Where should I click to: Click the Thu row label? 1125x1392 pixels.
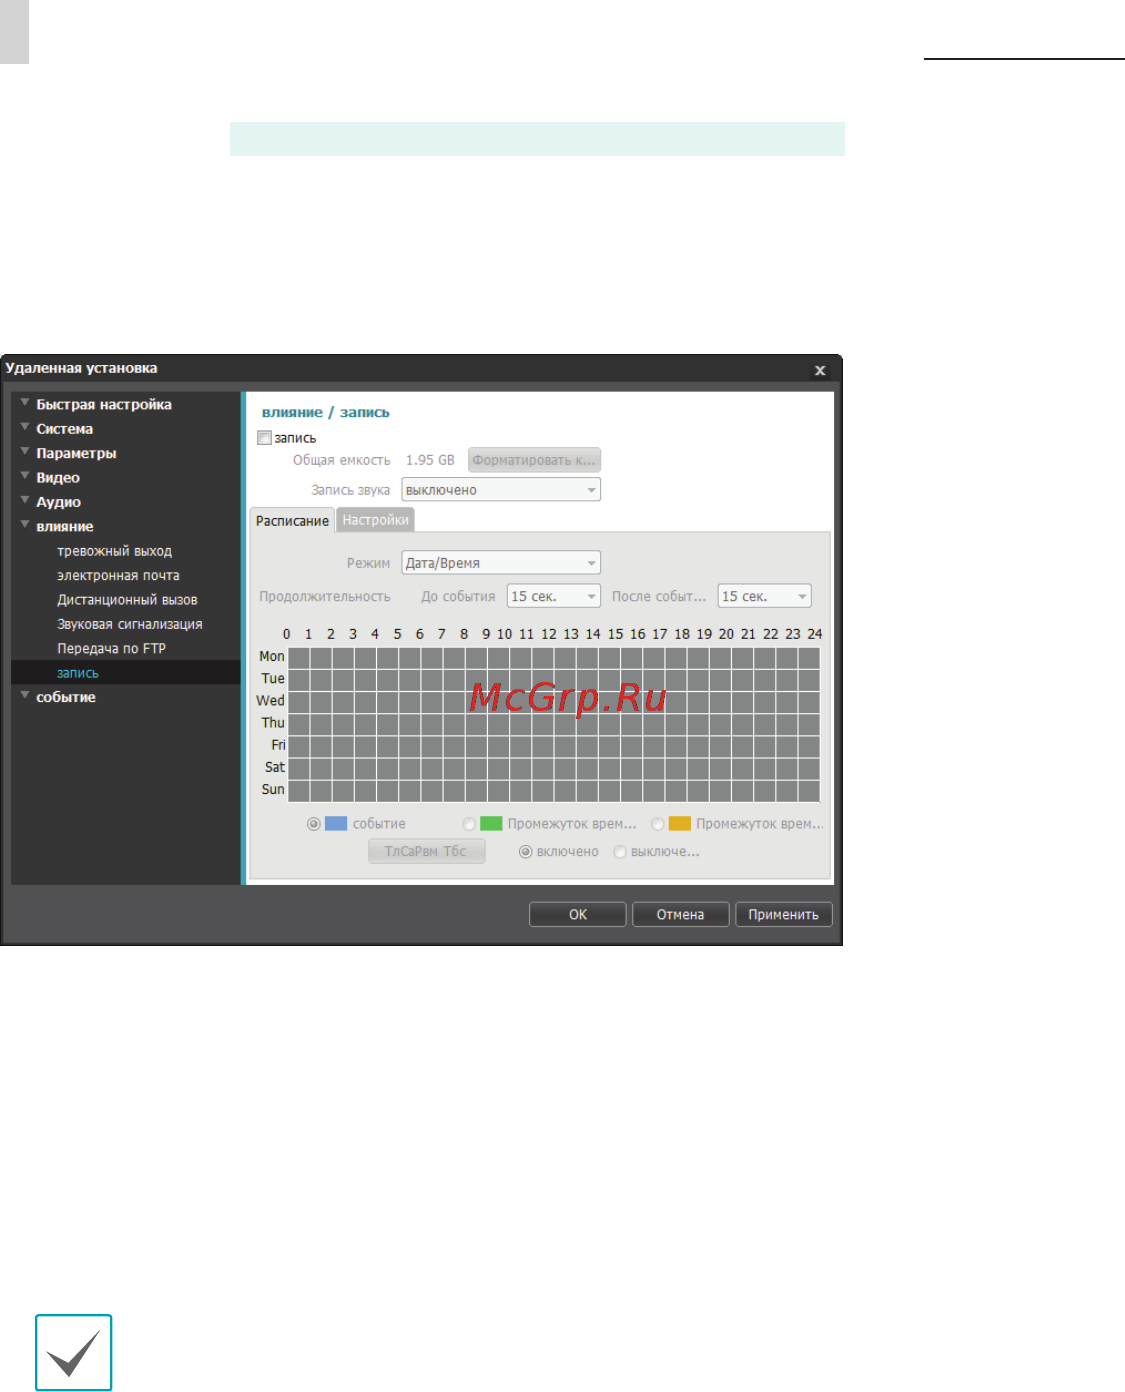[x=273, y=723]
